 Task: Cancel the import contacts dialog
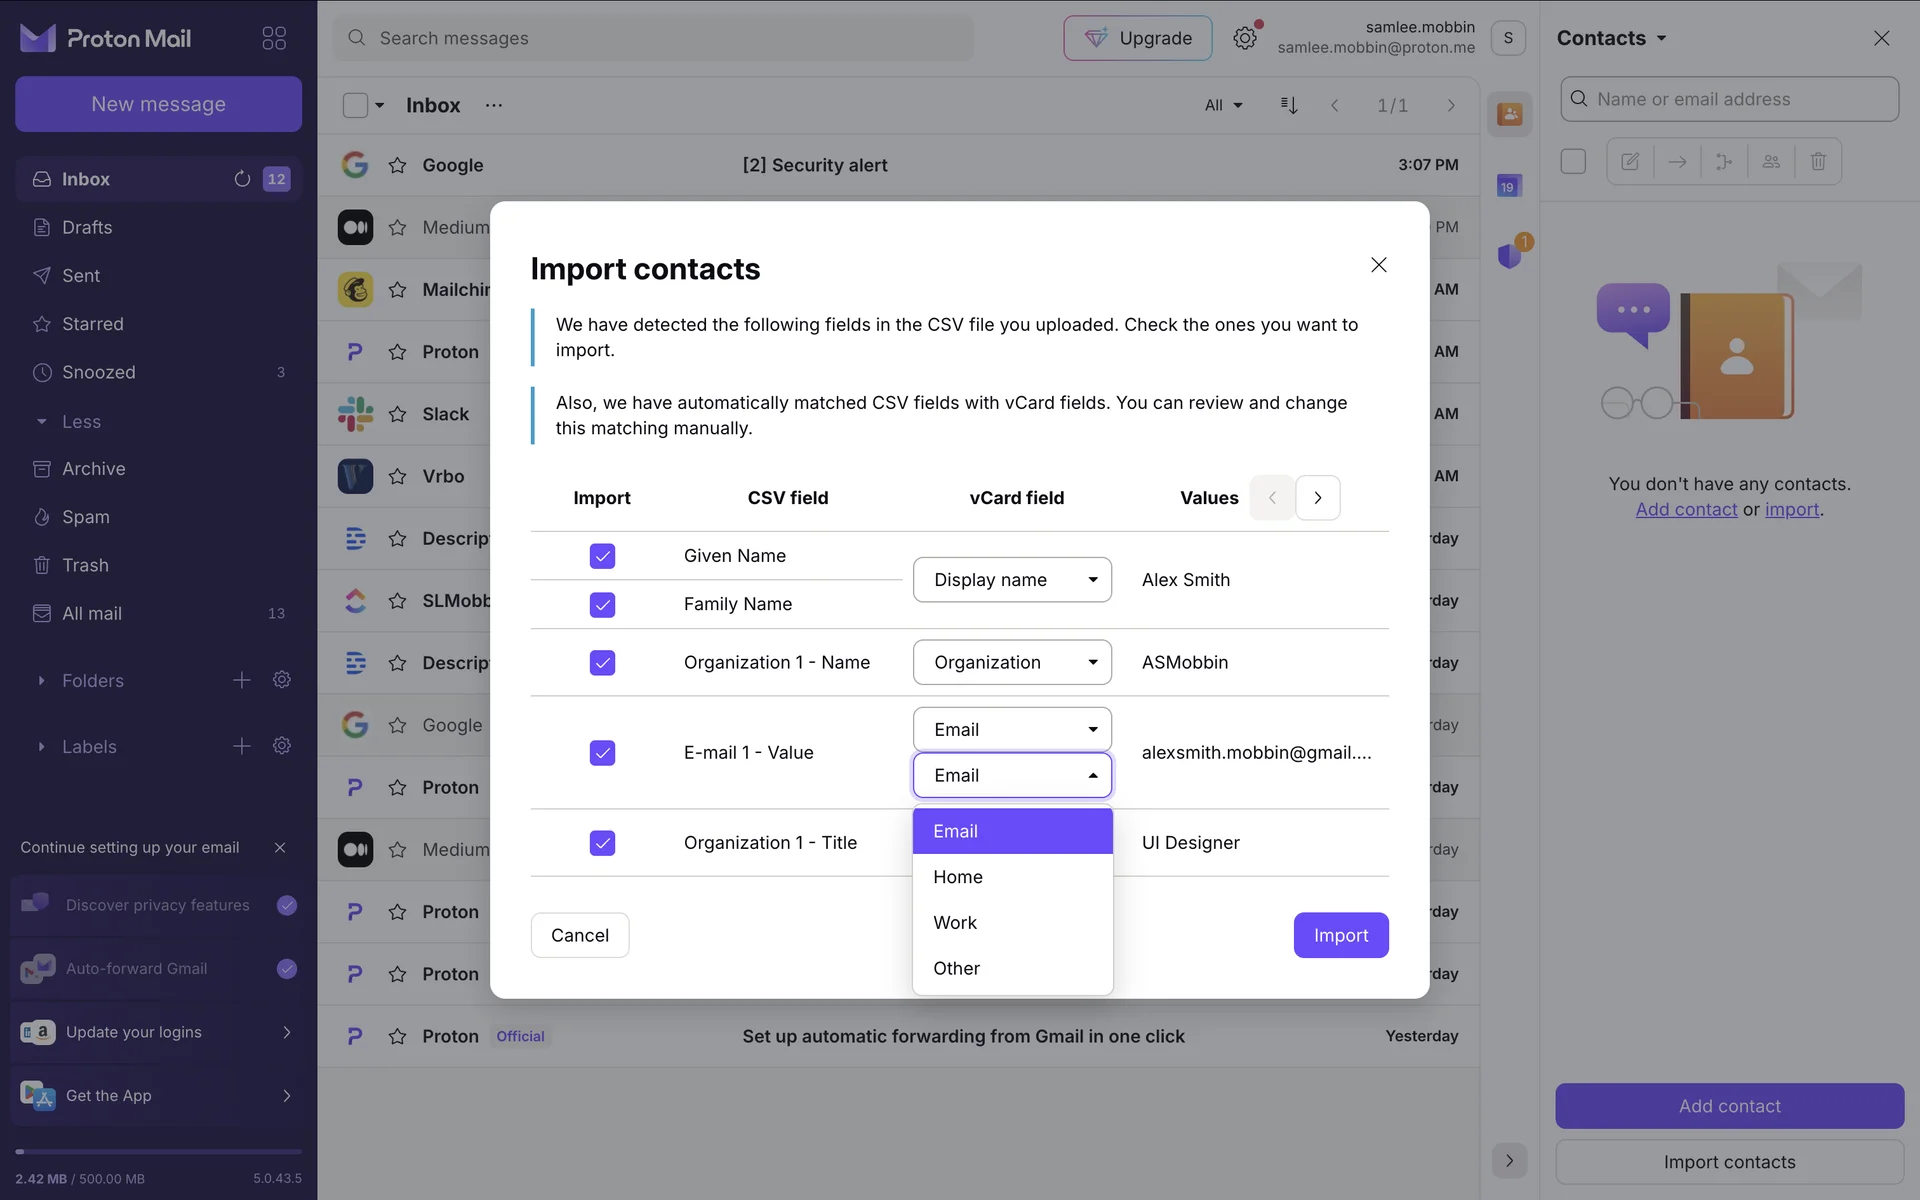[x=579, y=935]
